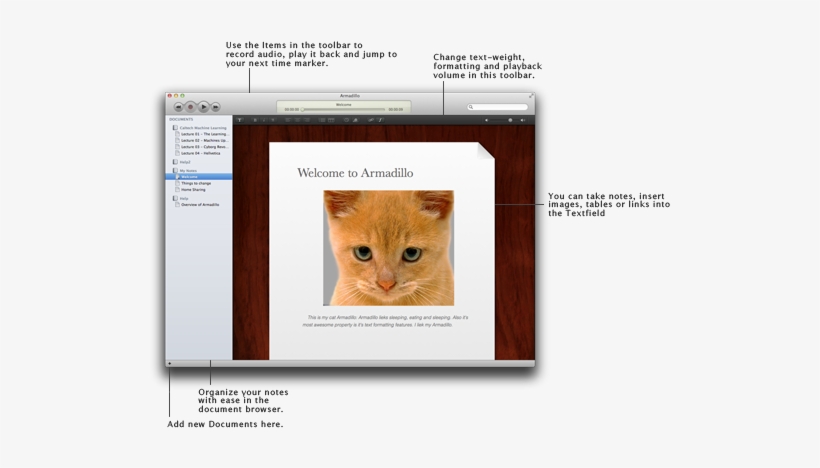Click the 00:00:00 elapsed time label
The height and width of the screenshot is (468, 820).
[x=292, y=109]
